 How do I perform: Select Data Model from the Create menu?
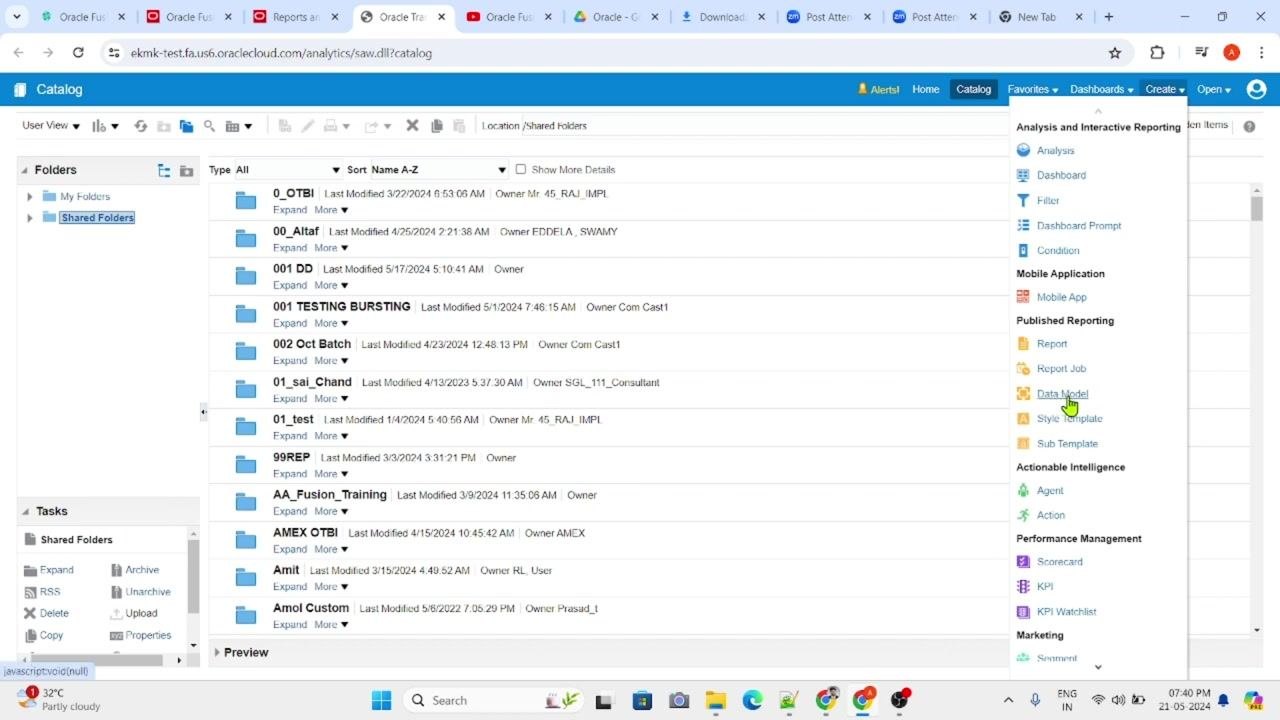coord(1062,394)
